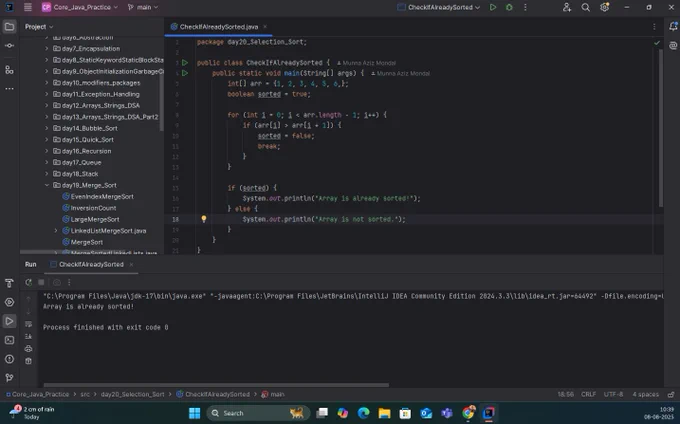Open IDE settings gear icon

point(604,7)
